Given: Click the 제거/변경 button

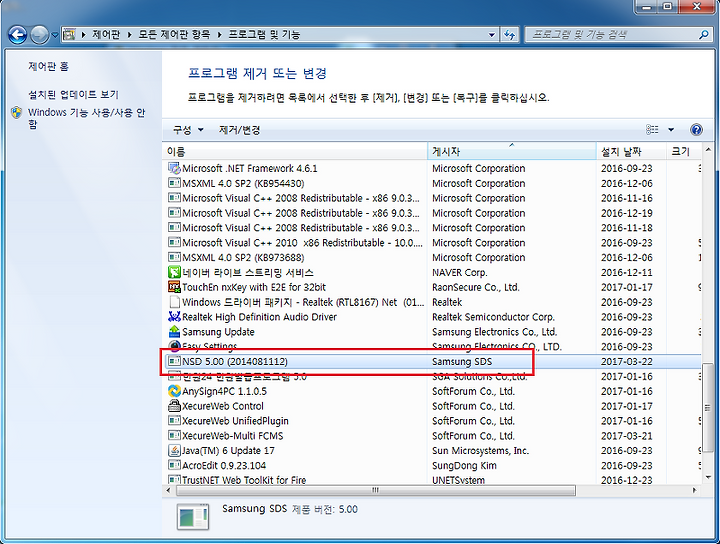Looking at the screenshot, I should pos(239,130).
